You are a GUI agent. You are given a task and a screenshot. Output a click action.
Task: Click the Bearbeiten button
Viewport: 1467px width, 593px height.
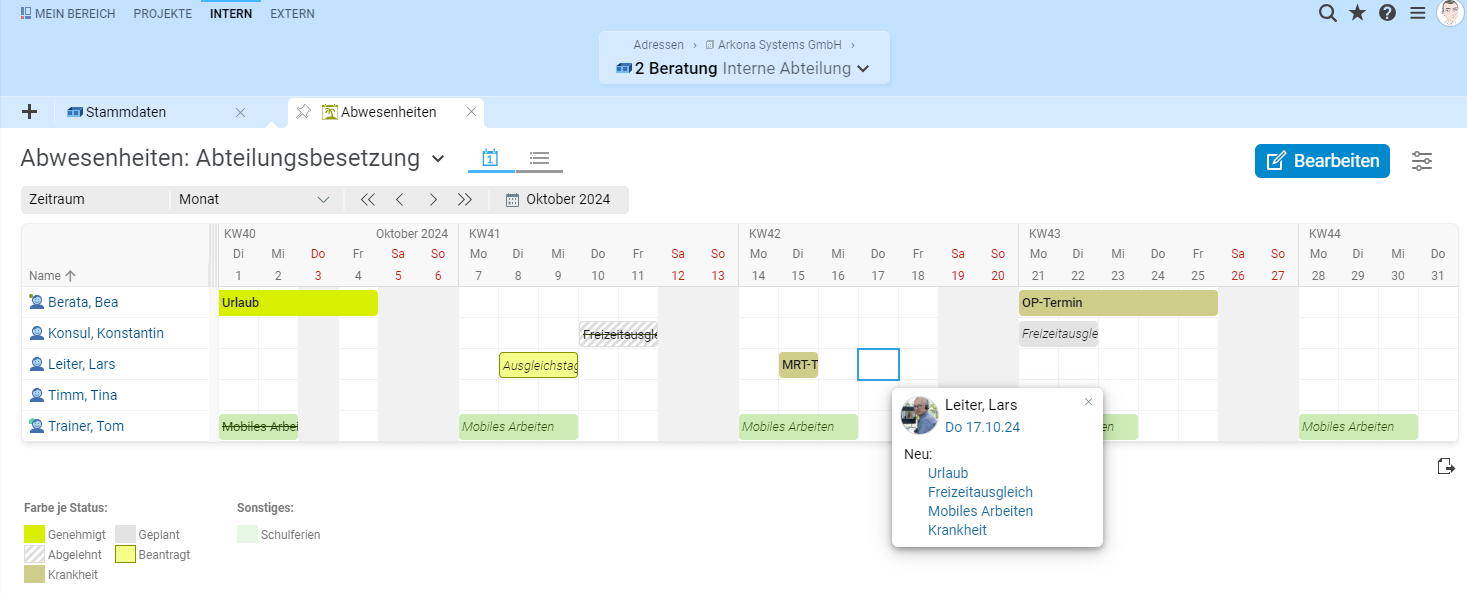(1322, 161)
